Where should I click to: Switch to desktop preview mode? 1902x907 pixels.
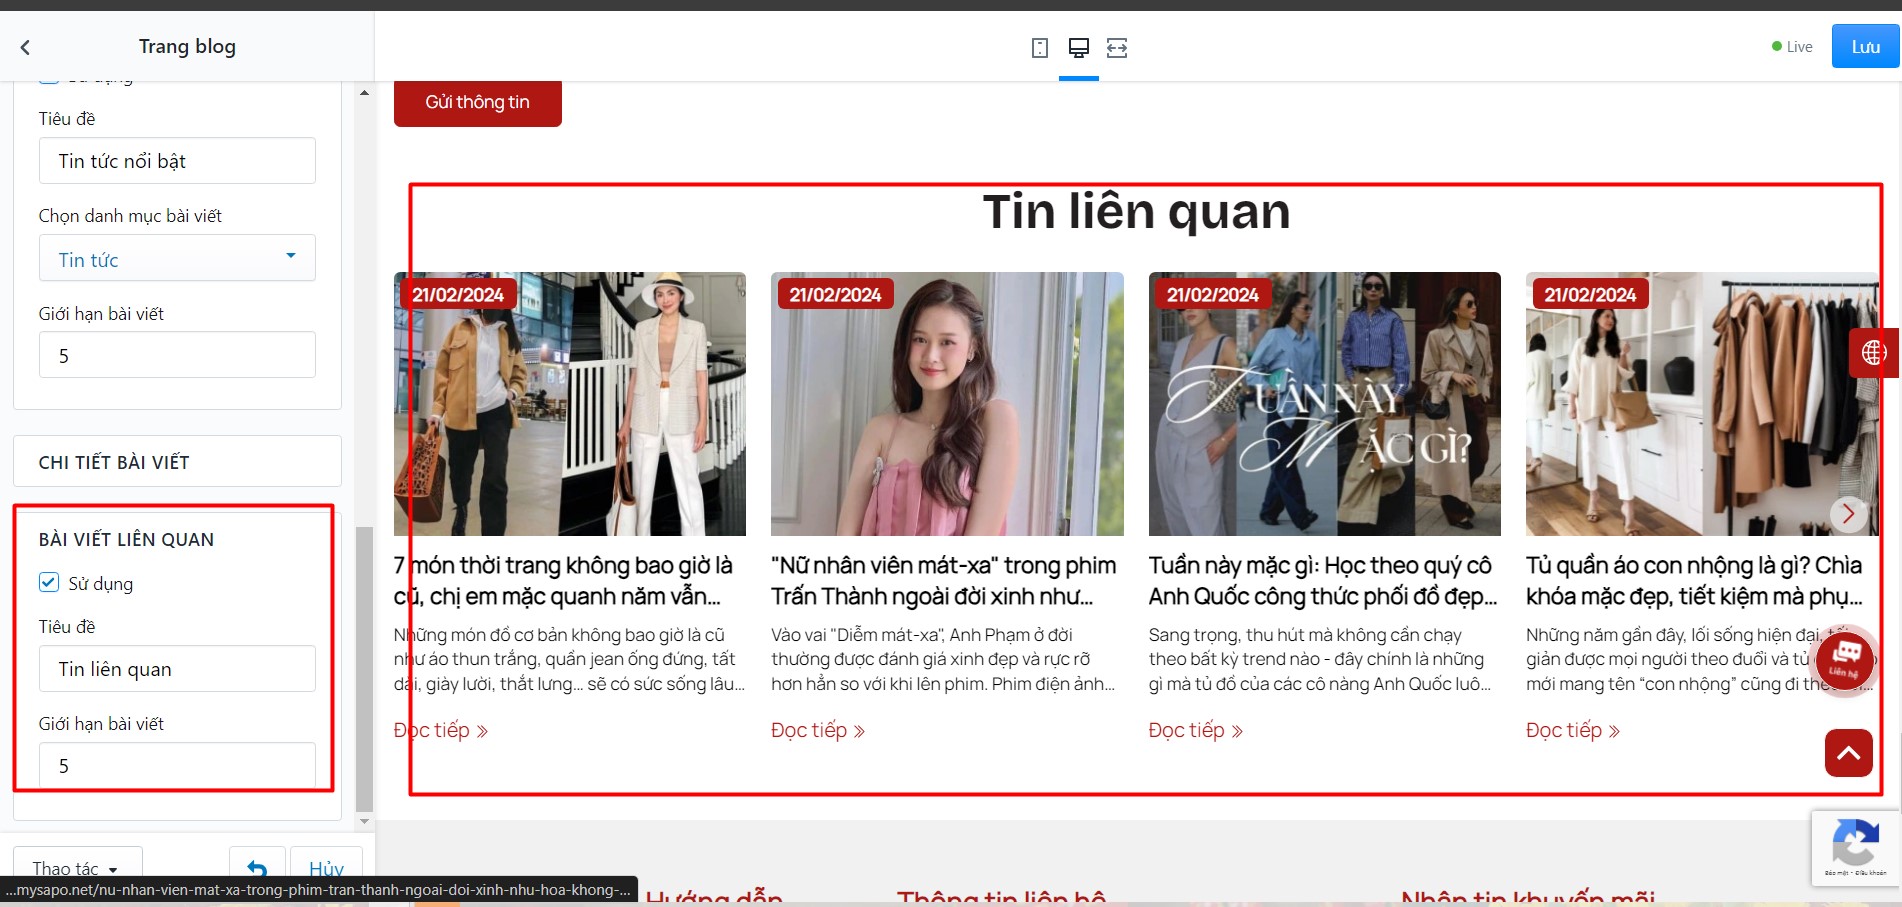point(1079,48)
